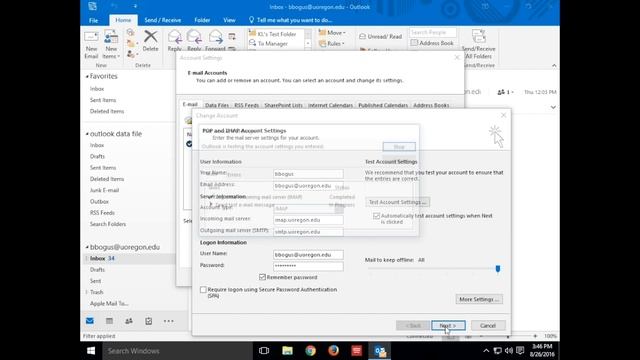
Task: Click the Password field in Logon Information
Action: point(308,266)
